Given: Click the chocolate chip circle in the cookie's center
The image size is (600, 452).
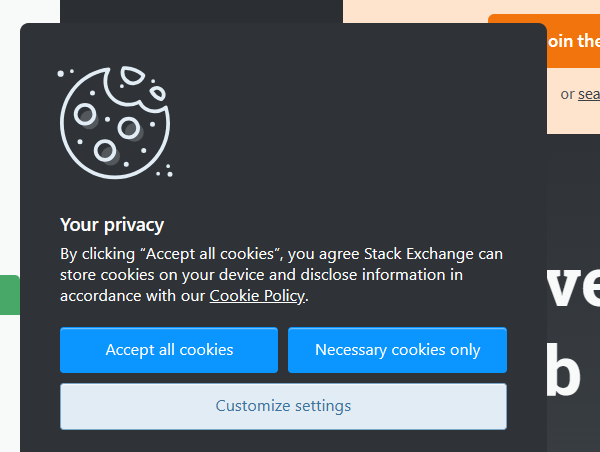Looking at the screenshot, I should (129, 128).
